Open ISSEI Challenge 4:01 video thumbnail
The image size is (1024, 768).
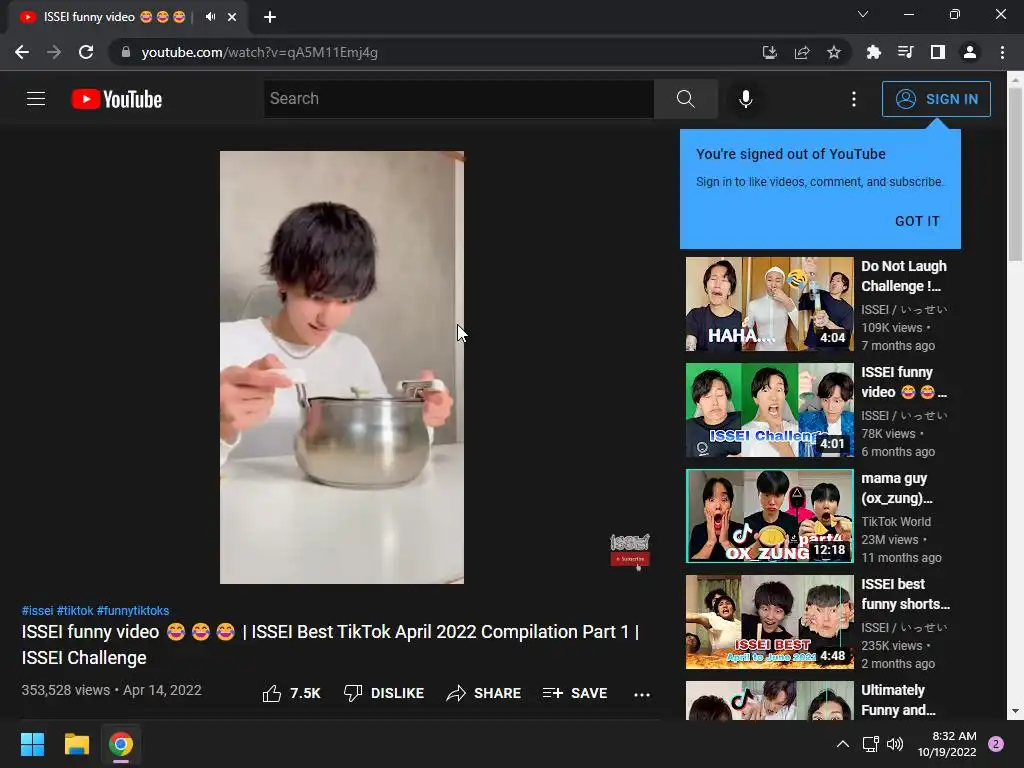click(769, 409)
